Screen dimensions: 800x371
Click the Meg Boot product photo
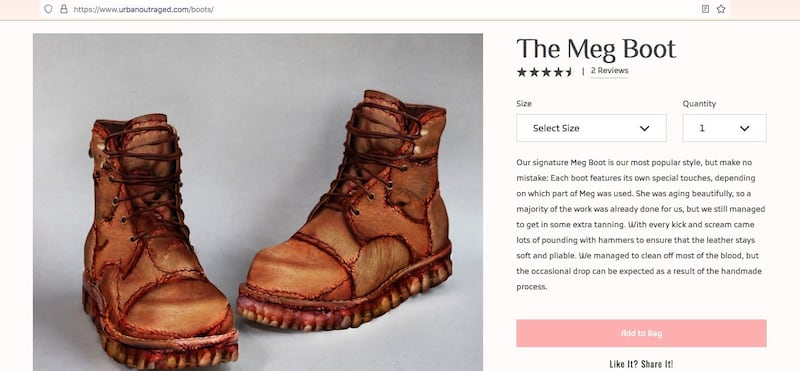[258, 202]
